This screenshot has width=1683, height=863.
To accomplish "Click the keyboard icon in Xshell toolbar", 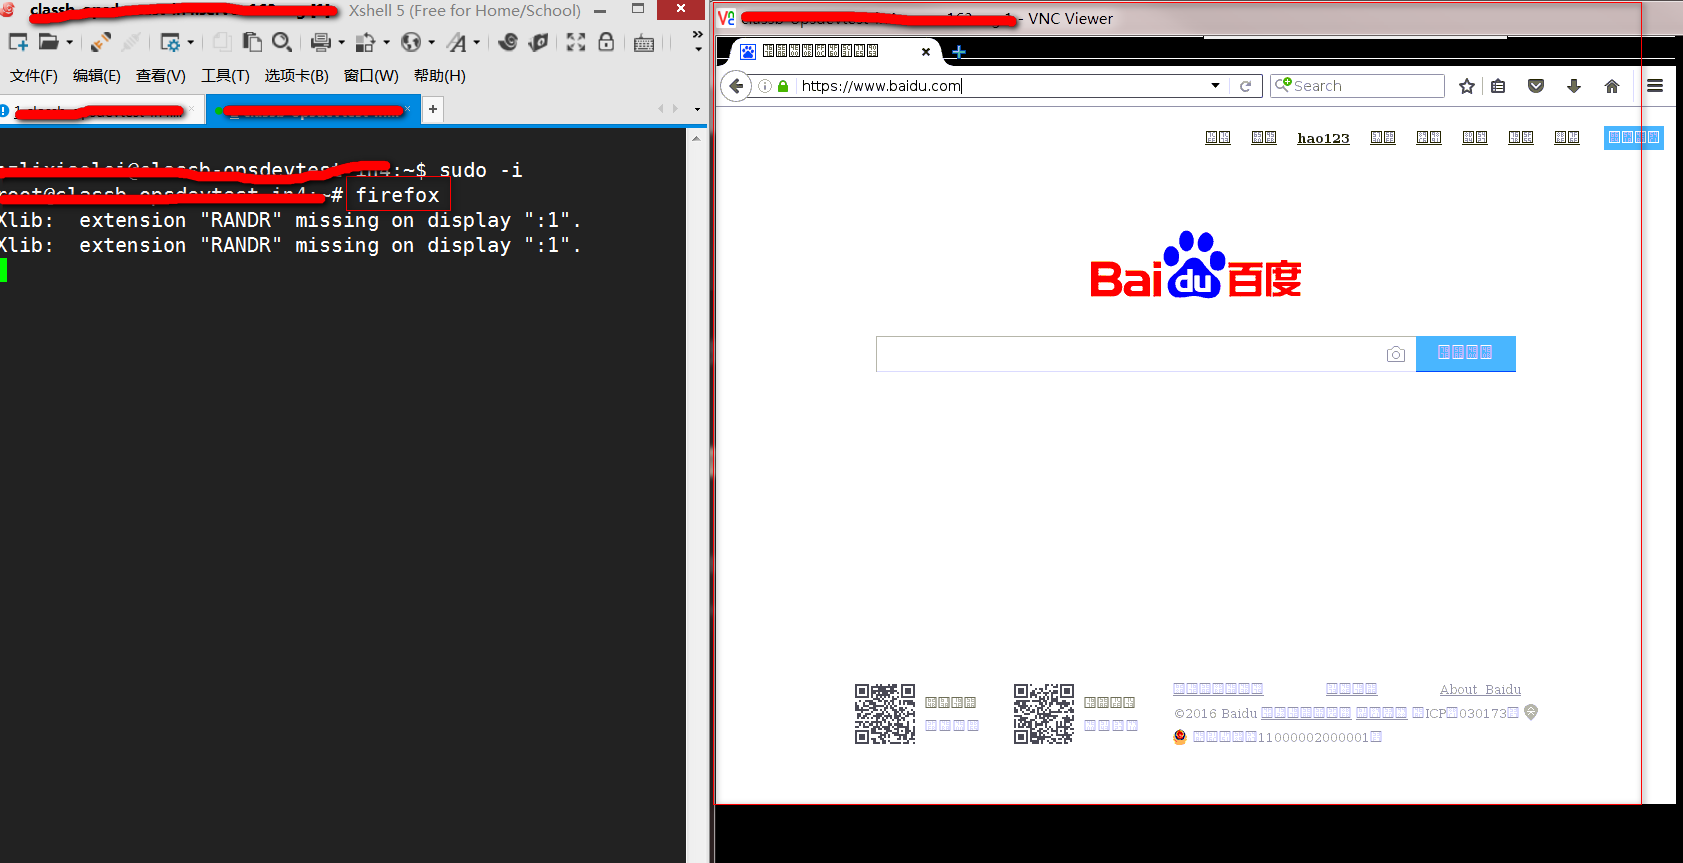I will coord(644,43).
